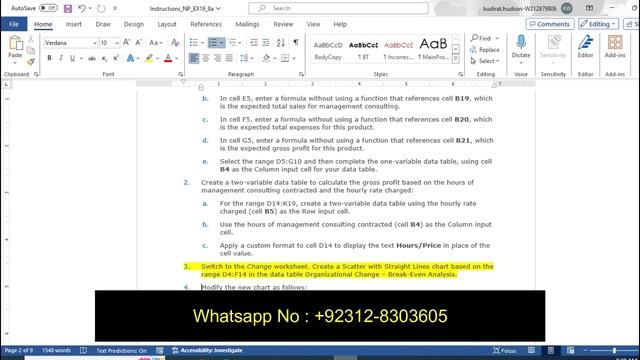The width and height of the screenshot is (640, 360).
Task: Click the Editing mode button
Action: click(598, 24)
